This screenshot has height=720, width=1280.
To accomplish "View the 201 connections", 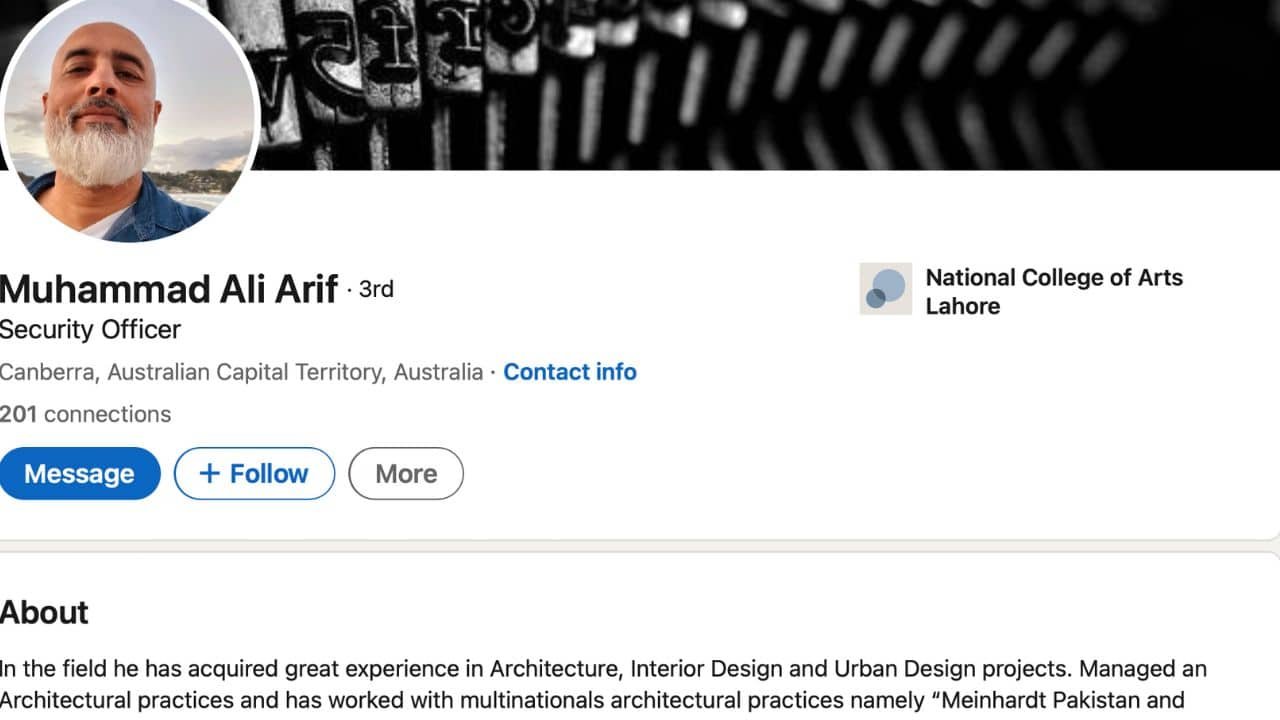I will point(85,414).
